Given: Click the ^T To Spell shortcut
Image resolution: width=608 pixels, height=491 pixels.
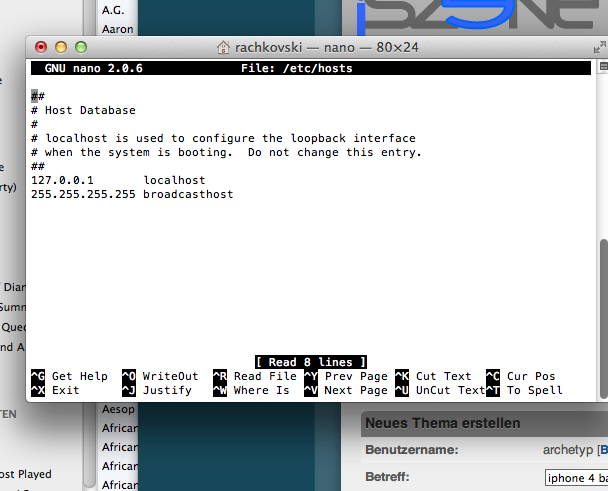Looking at the screenshot, I should (x=524, y=390).
